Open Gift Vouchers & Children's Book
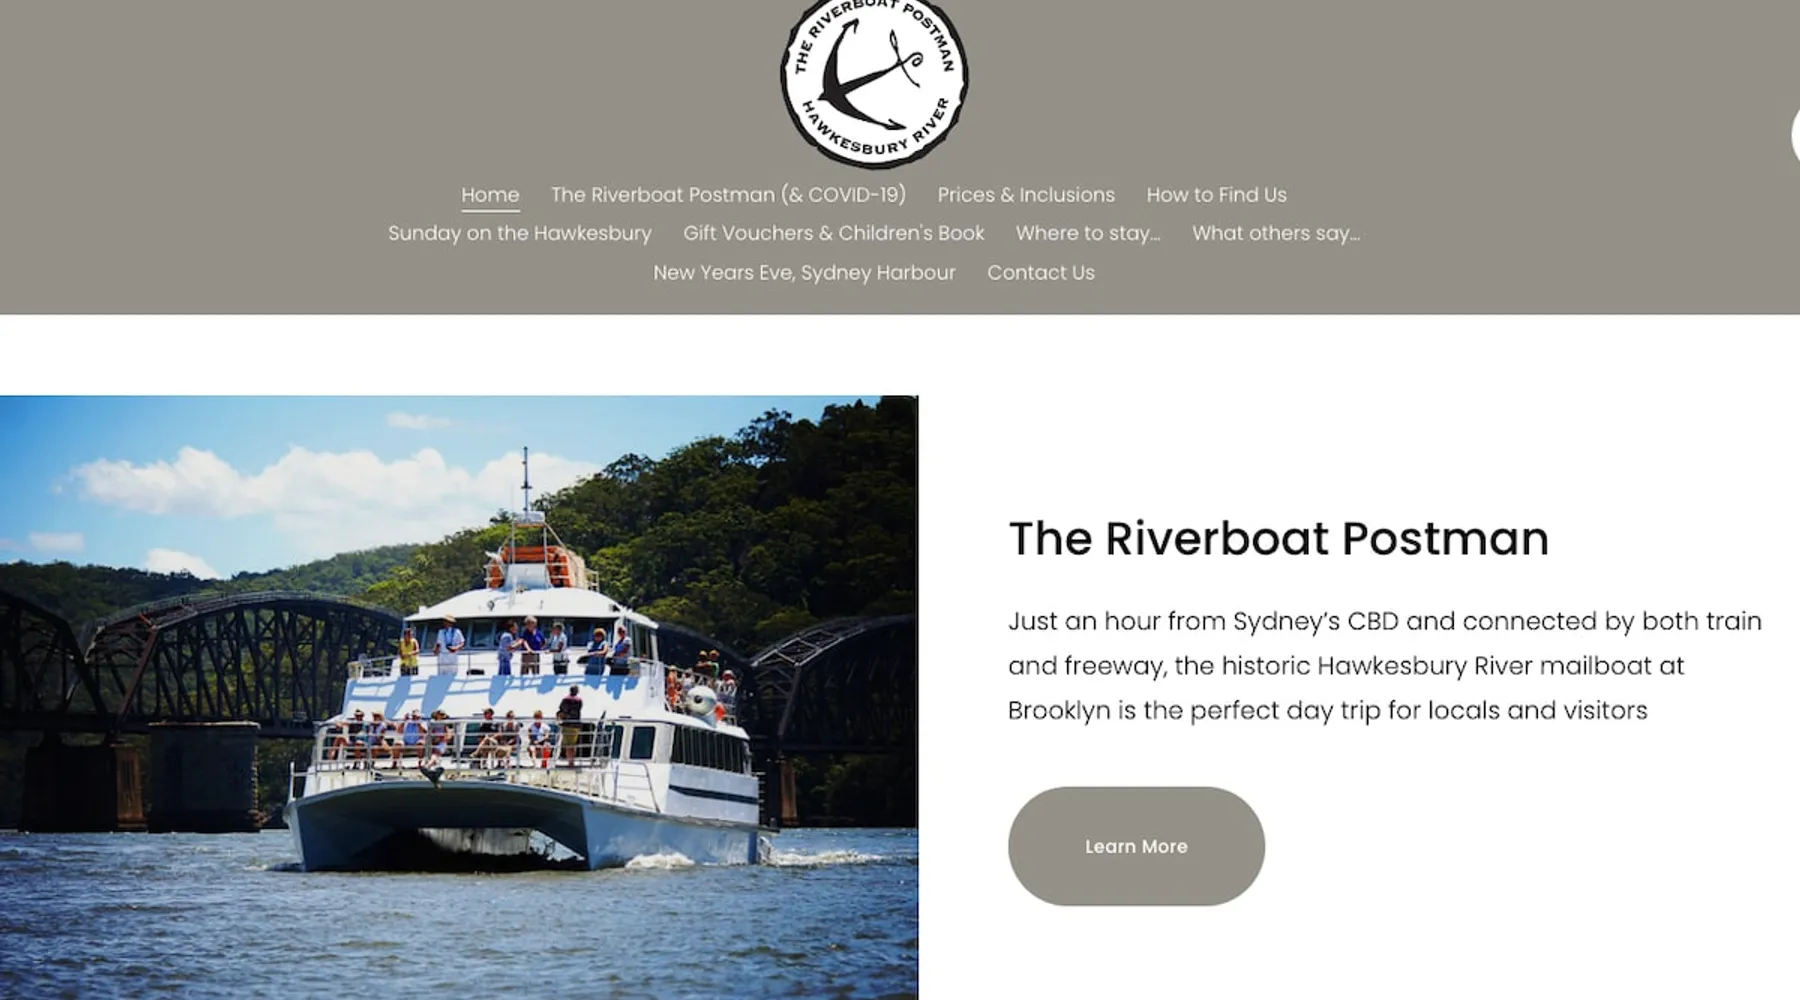Image resolution: width=1800 pixels, height=1000 pixels. [833, 233]
